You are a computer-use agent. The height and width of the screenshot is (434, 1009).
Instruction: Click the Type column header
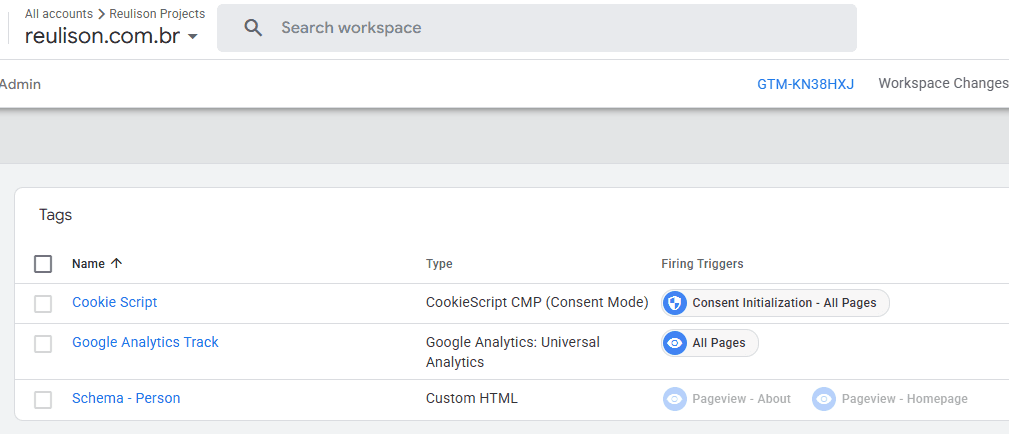click(439, 264)
